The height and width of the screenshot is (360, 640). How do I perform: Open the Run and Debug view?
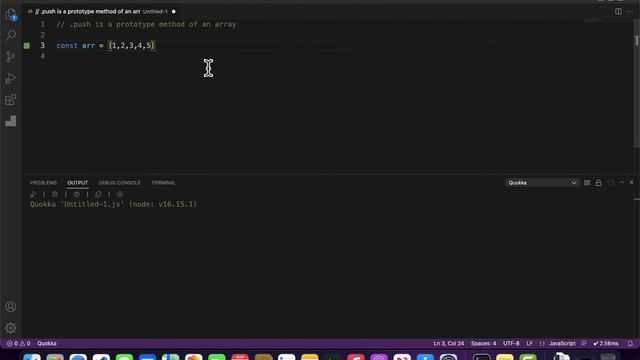[x=11, y=78]
